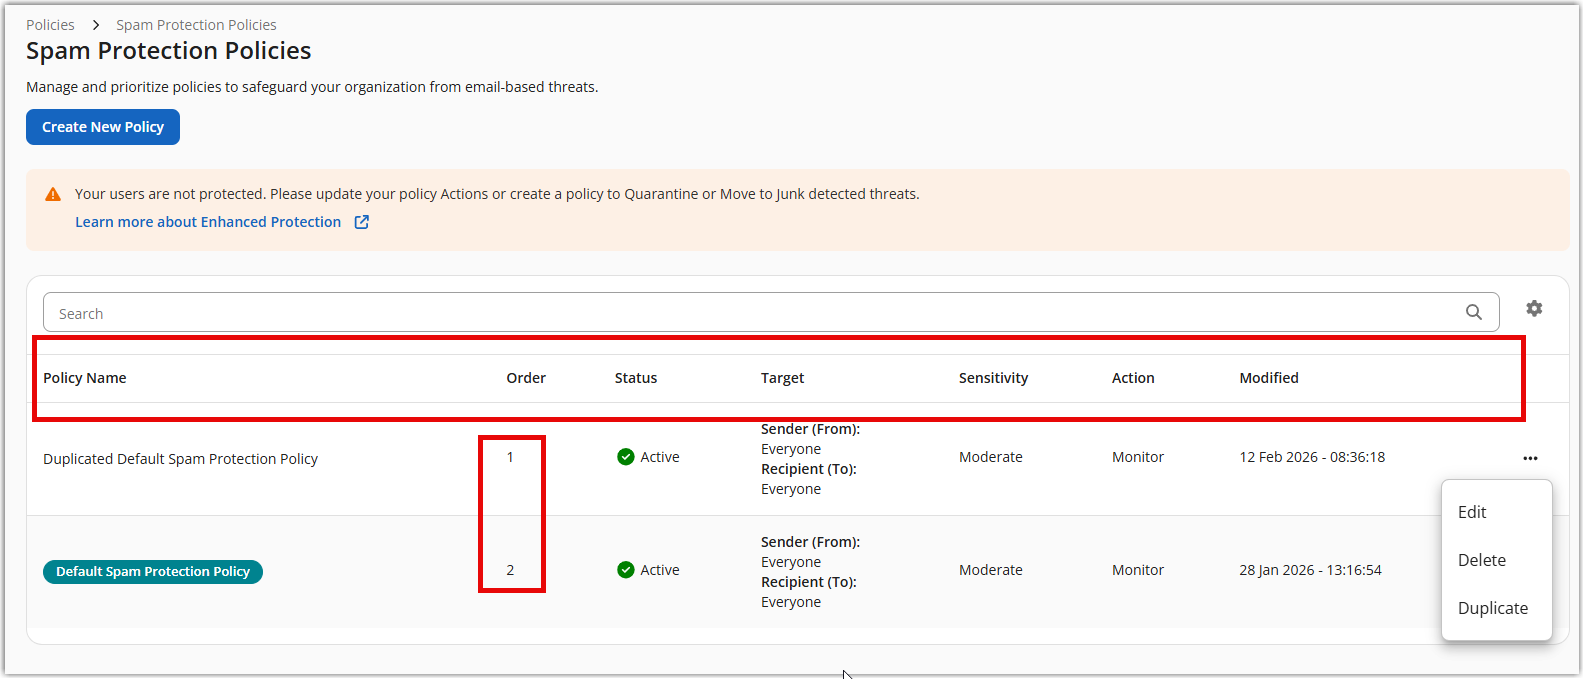Choose Edit from the context menu

tap(1472, 512)
